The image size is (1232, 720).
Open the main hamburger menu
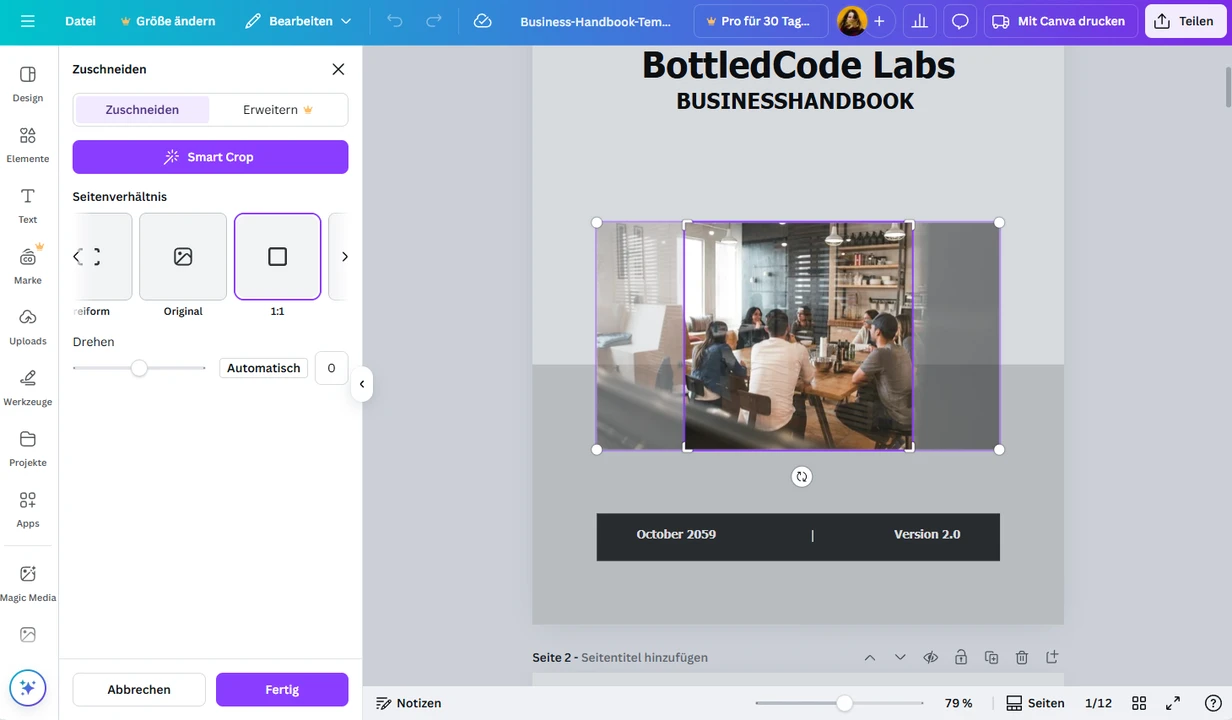pyautogui.click(x=27, y=21)
